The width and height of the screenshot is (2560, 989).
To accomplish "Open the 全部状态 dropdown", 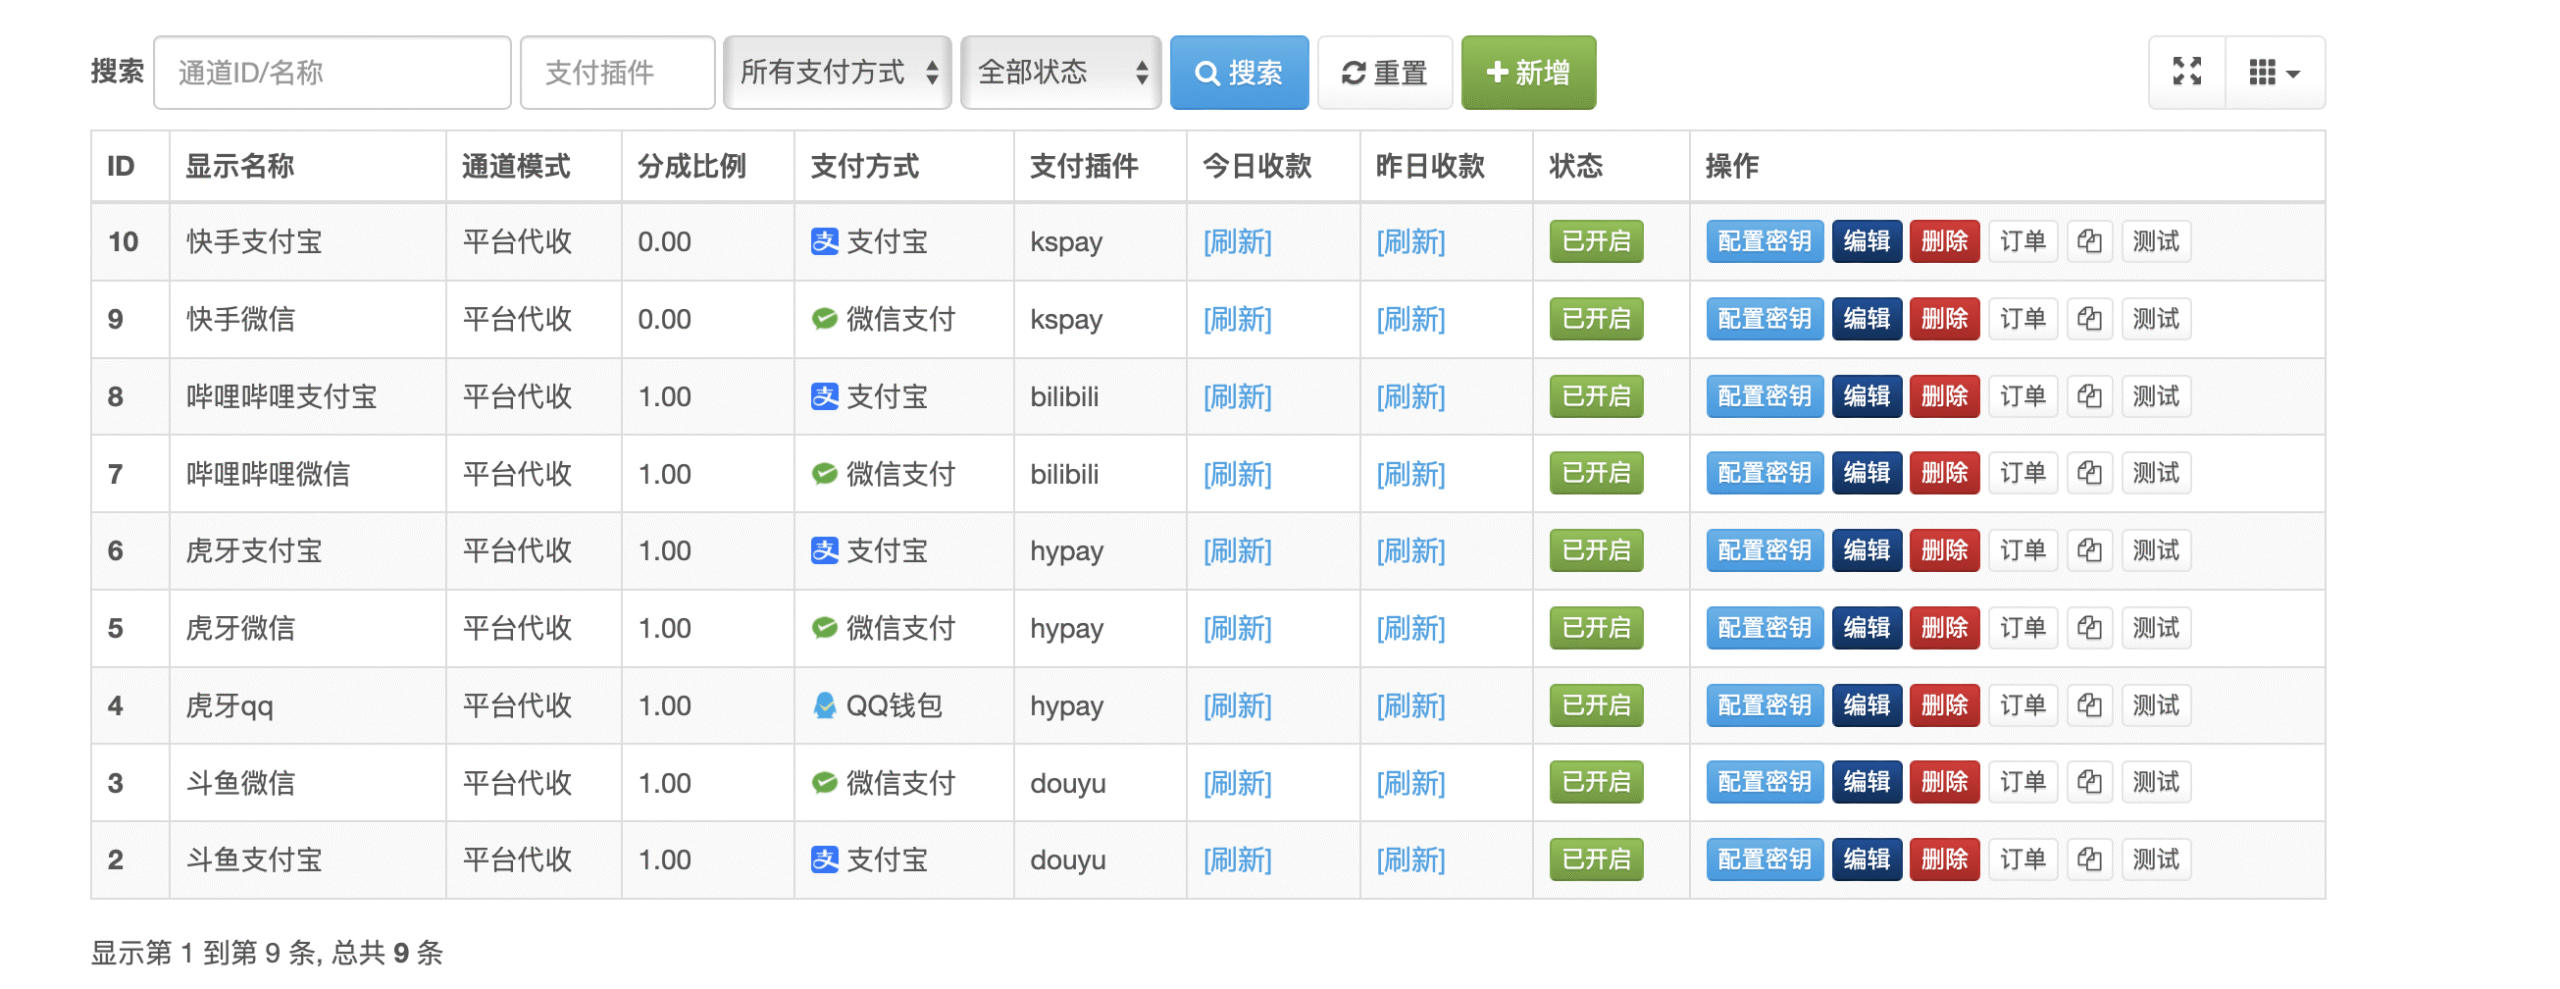I will (1060, 71).
